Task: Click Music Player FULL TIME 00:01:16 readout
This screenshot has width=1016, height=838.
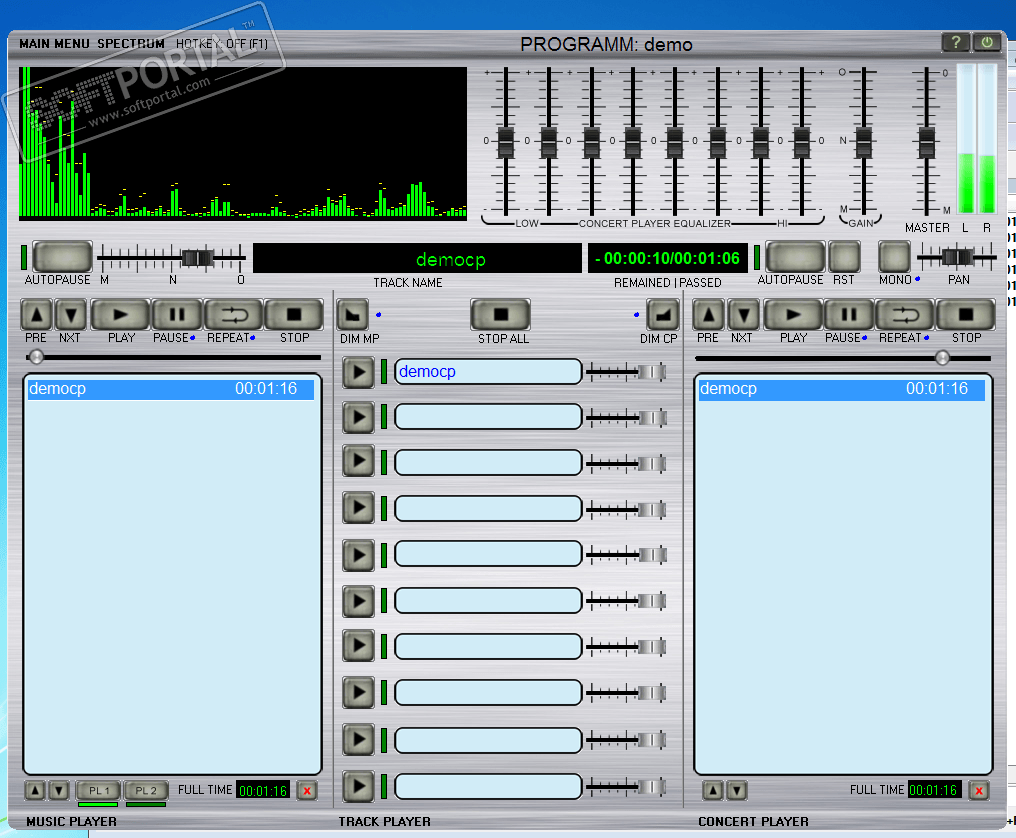Action: 263,791
